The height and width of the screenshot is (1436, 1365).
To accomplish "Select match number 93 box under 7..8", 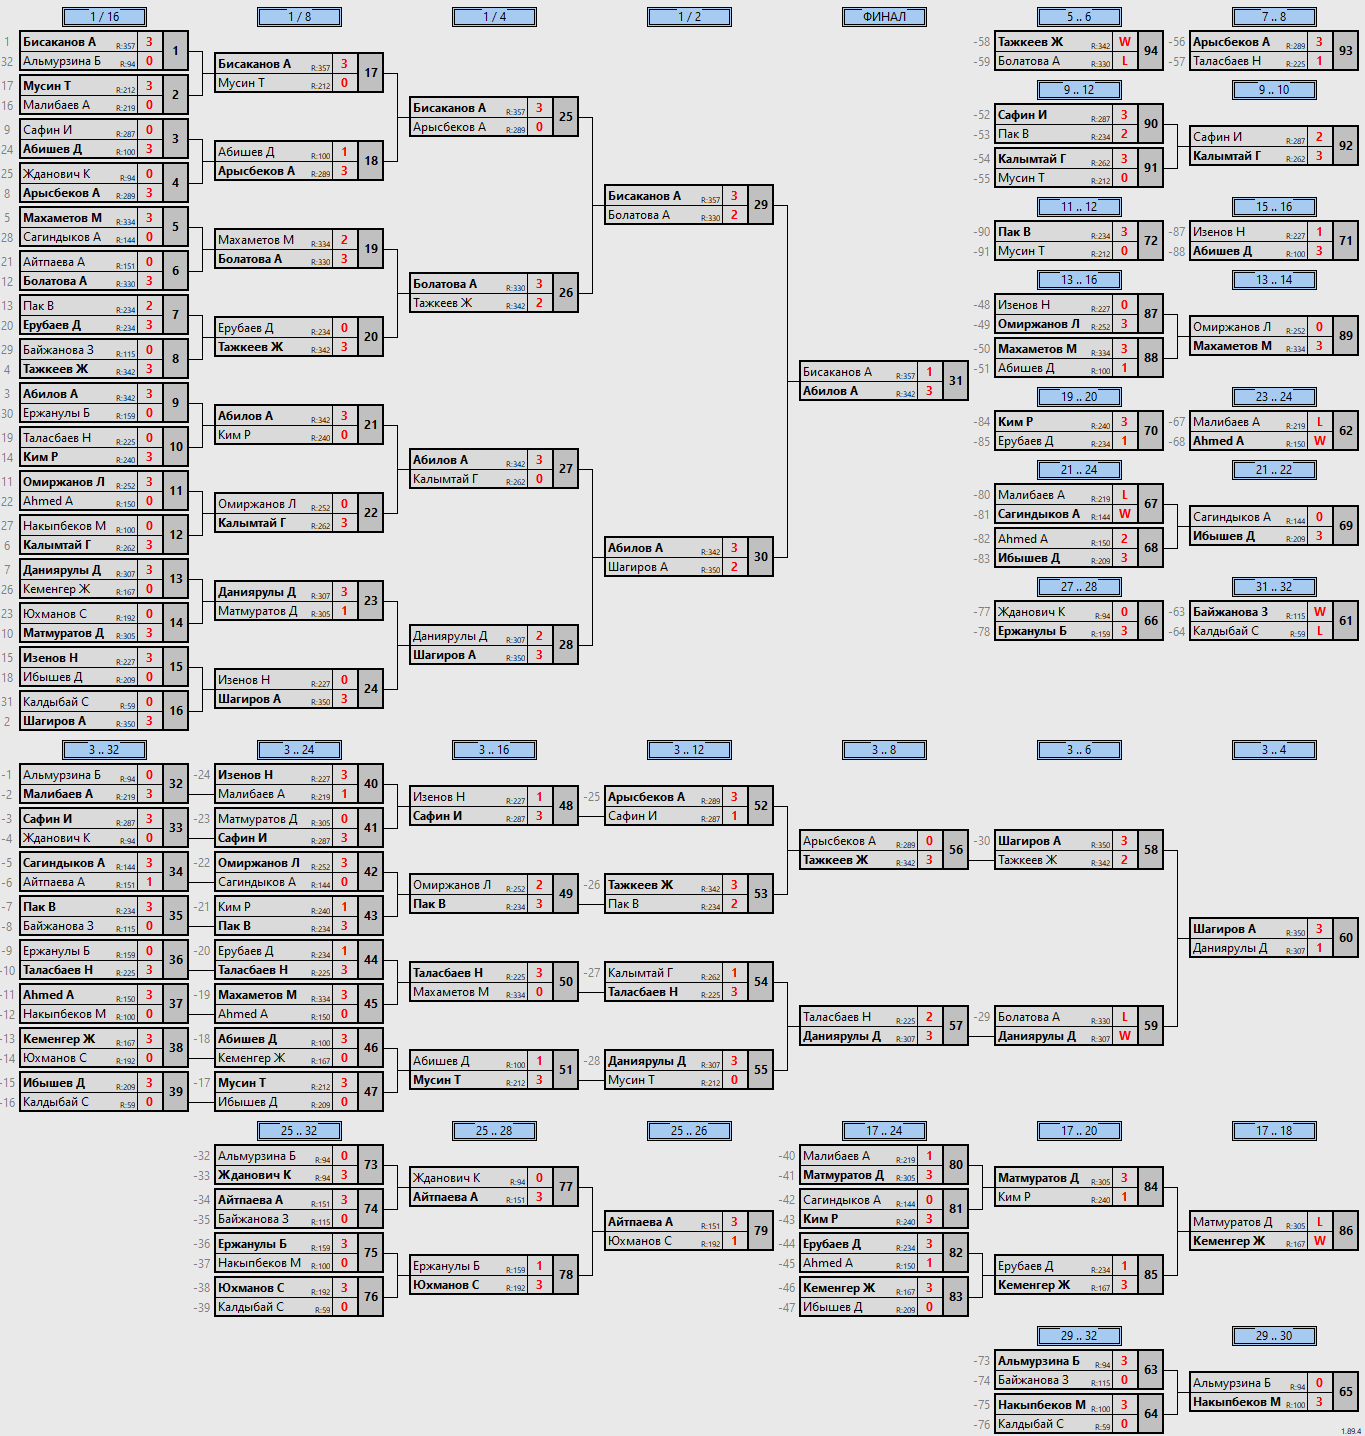I will pyautogui.click(x=1346, y=51).
